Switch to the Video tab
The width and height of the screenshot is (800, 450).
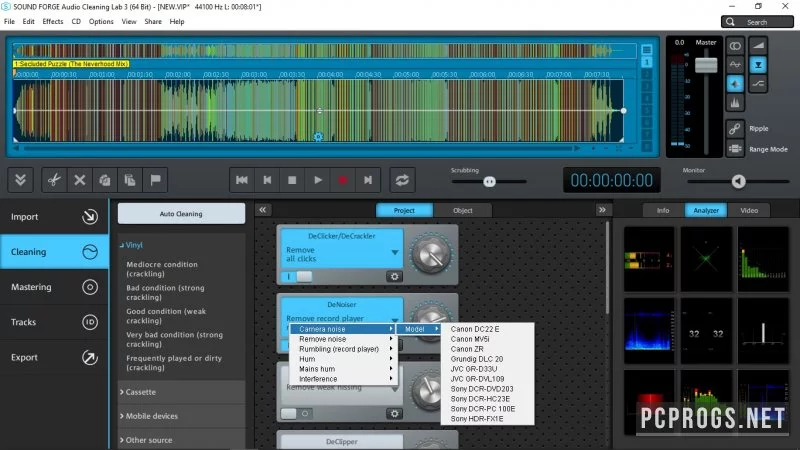pyautogui.click(x=749, y=210)
